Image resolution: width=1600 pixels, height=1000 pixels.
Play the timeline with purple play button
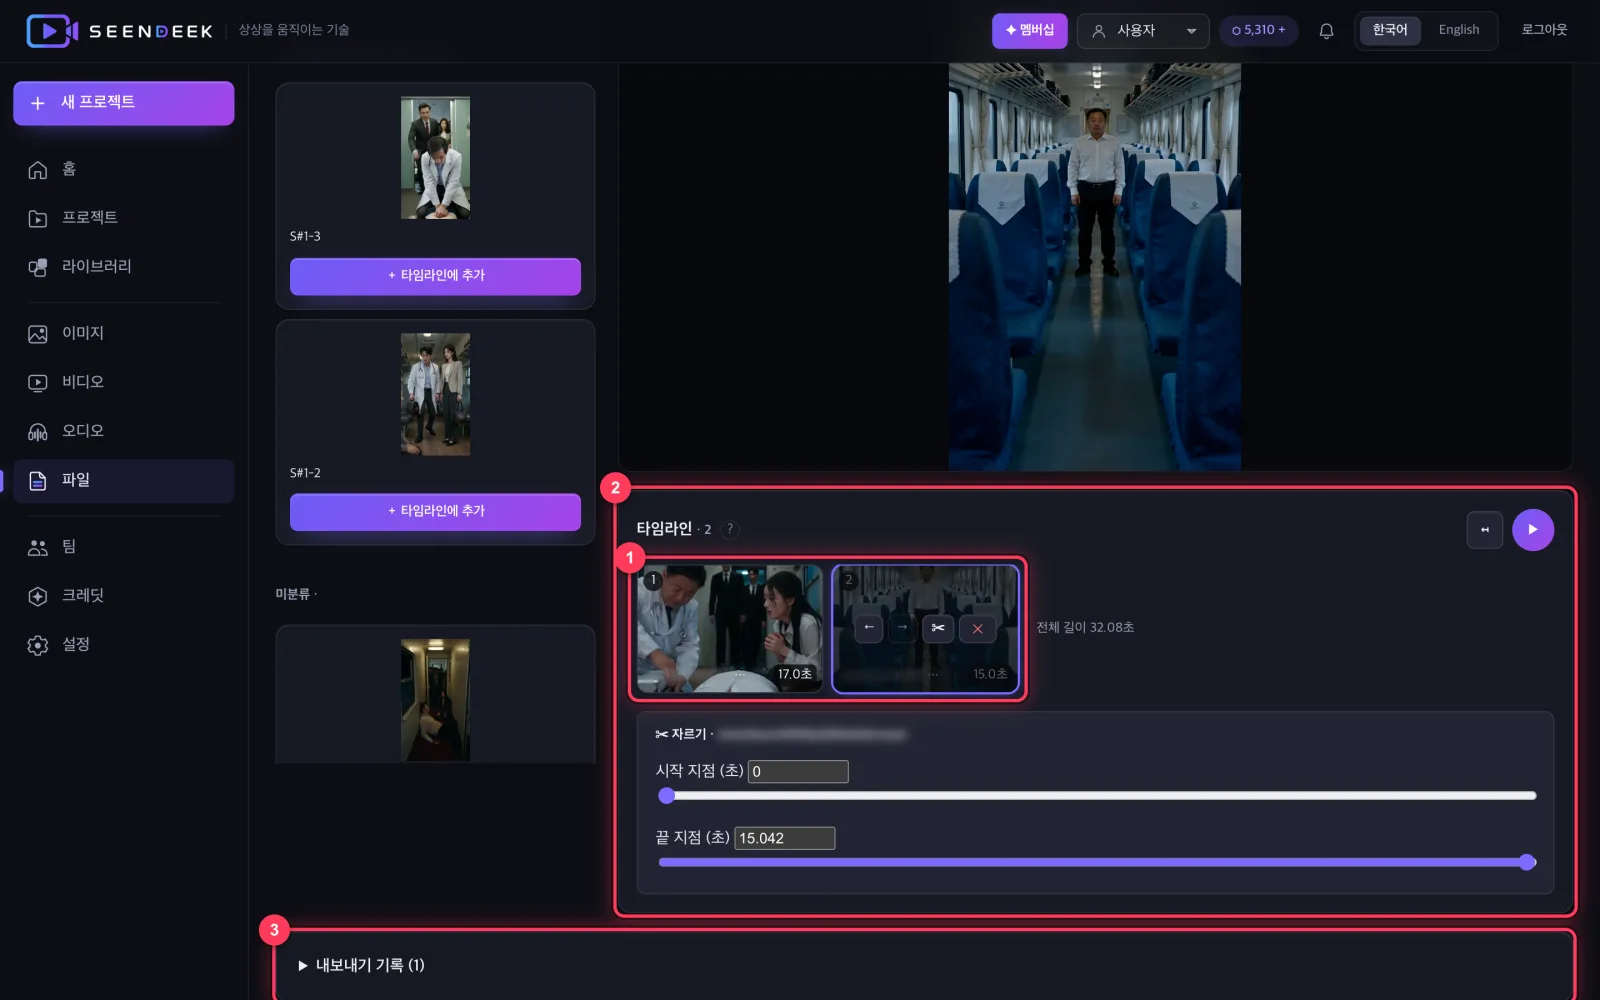pyautogui.click(x=1532, y=530)
